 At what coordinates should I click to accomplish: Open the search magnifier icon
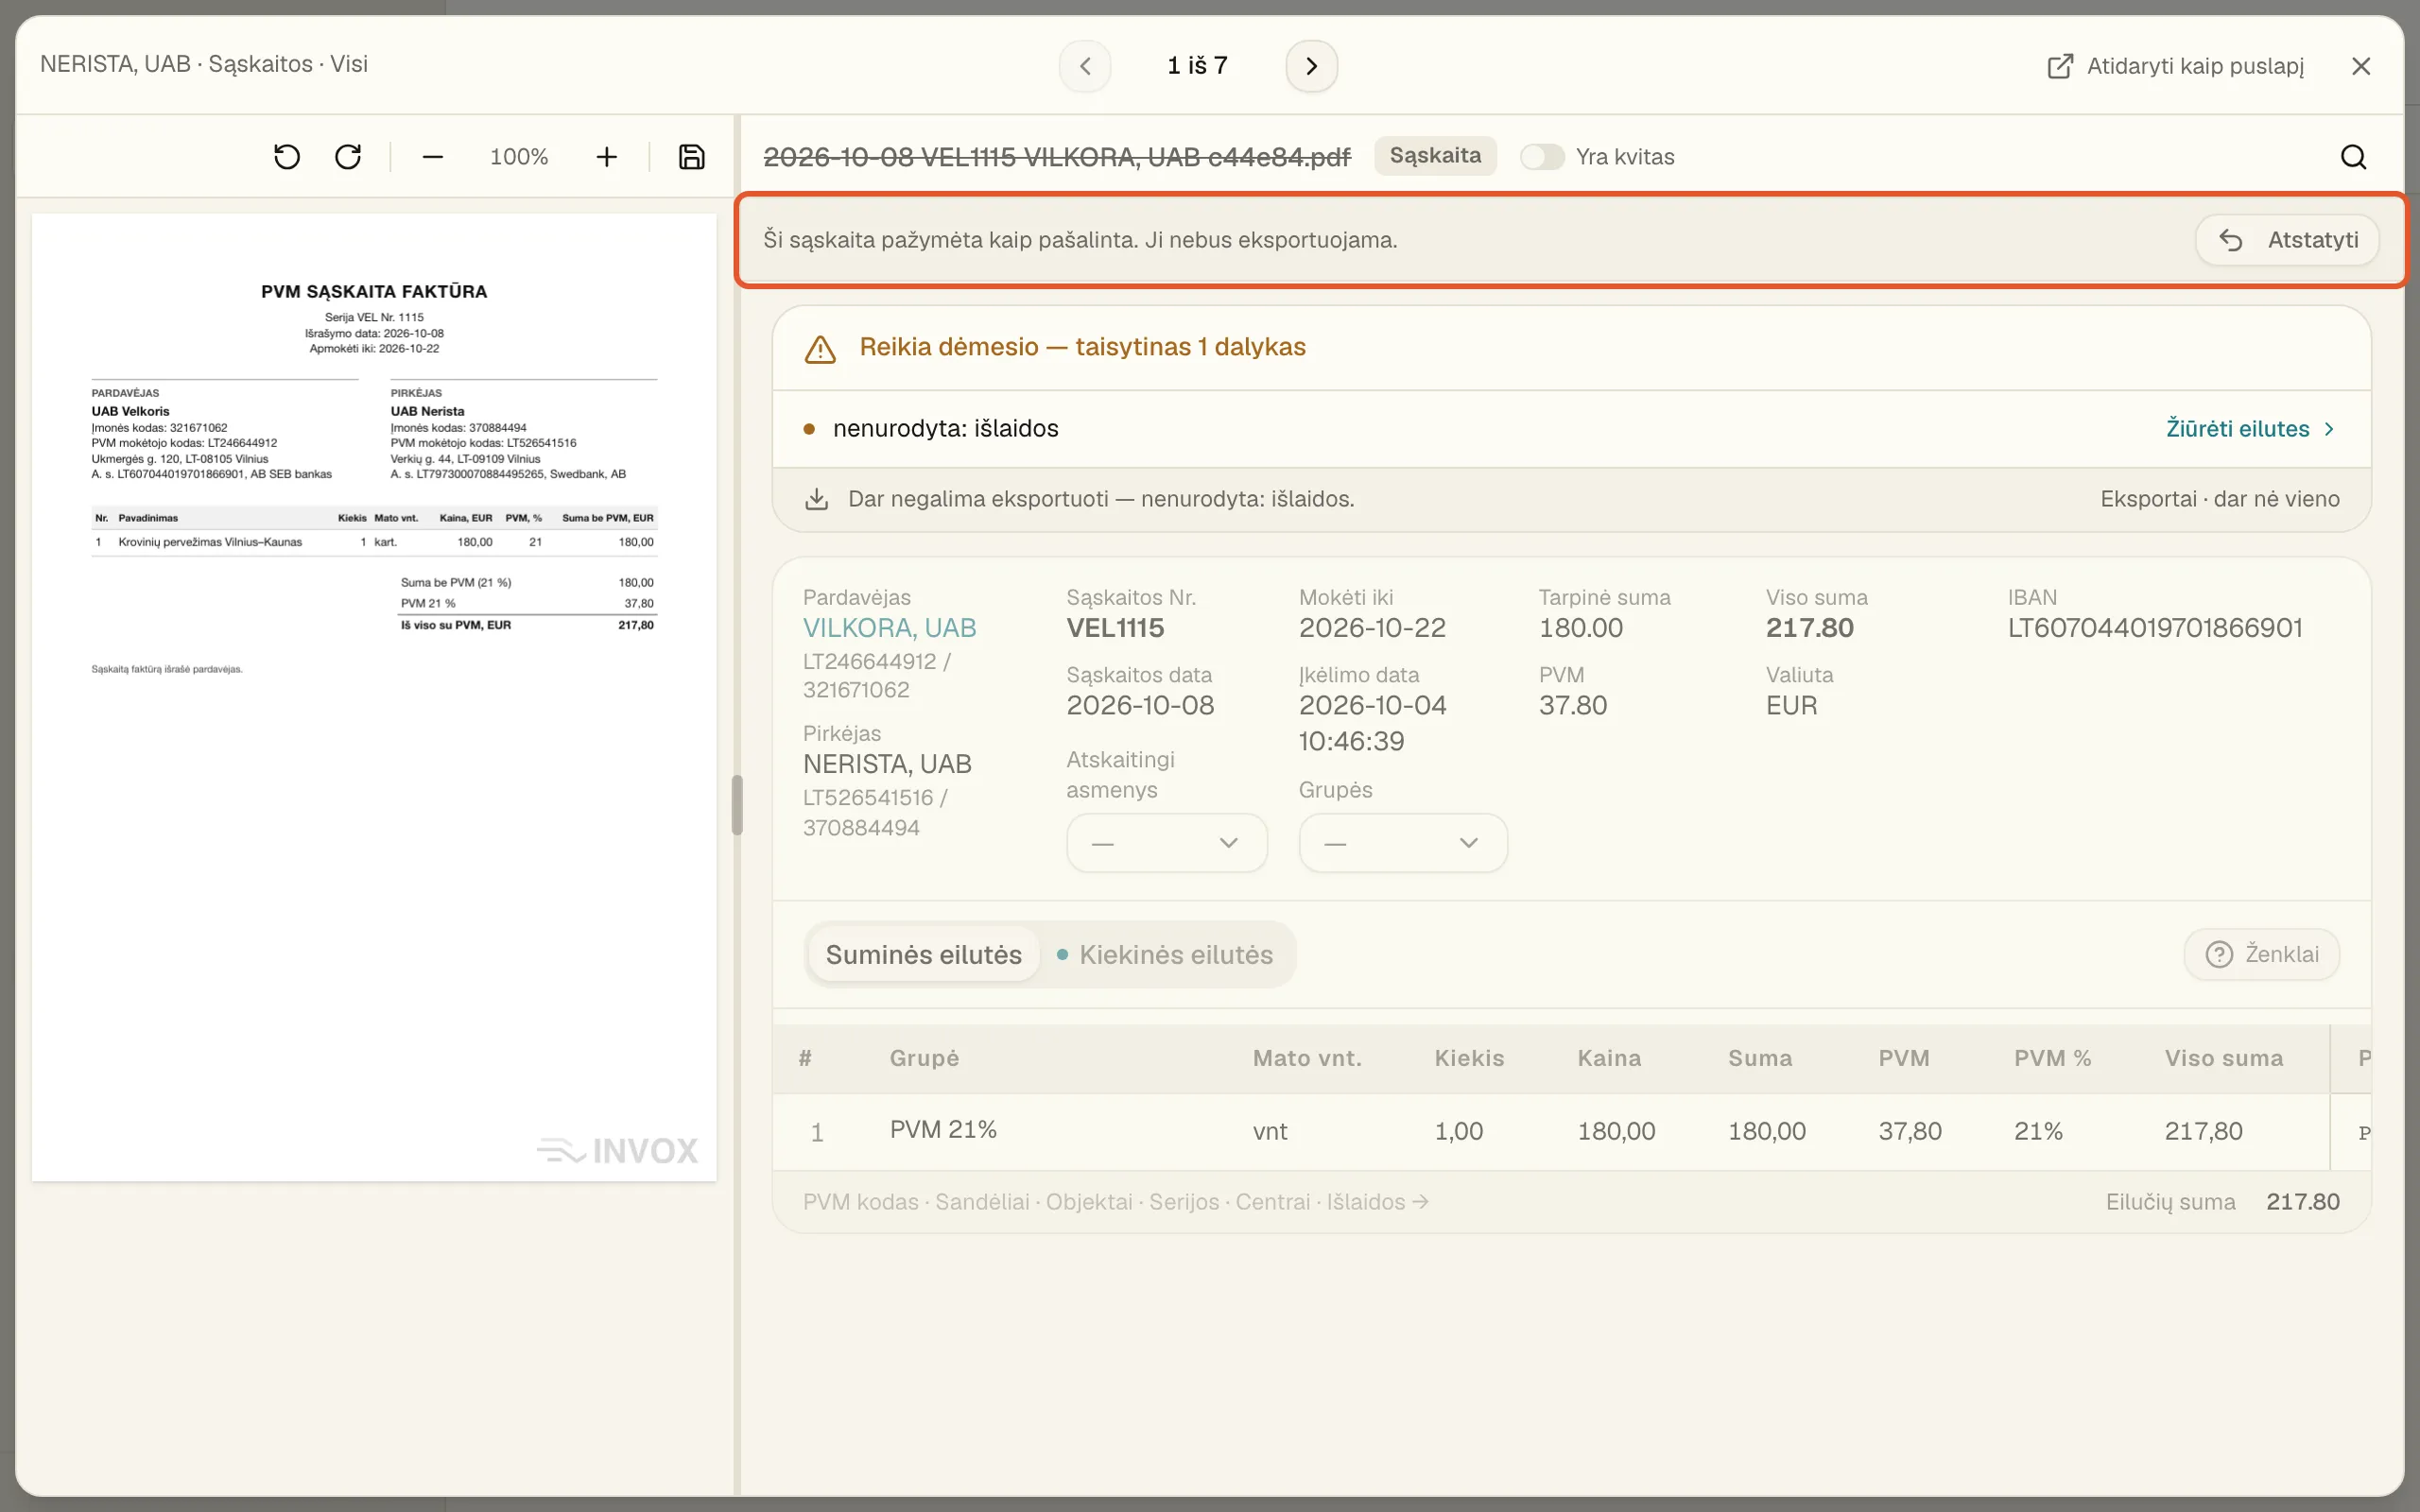point(2353,157)
